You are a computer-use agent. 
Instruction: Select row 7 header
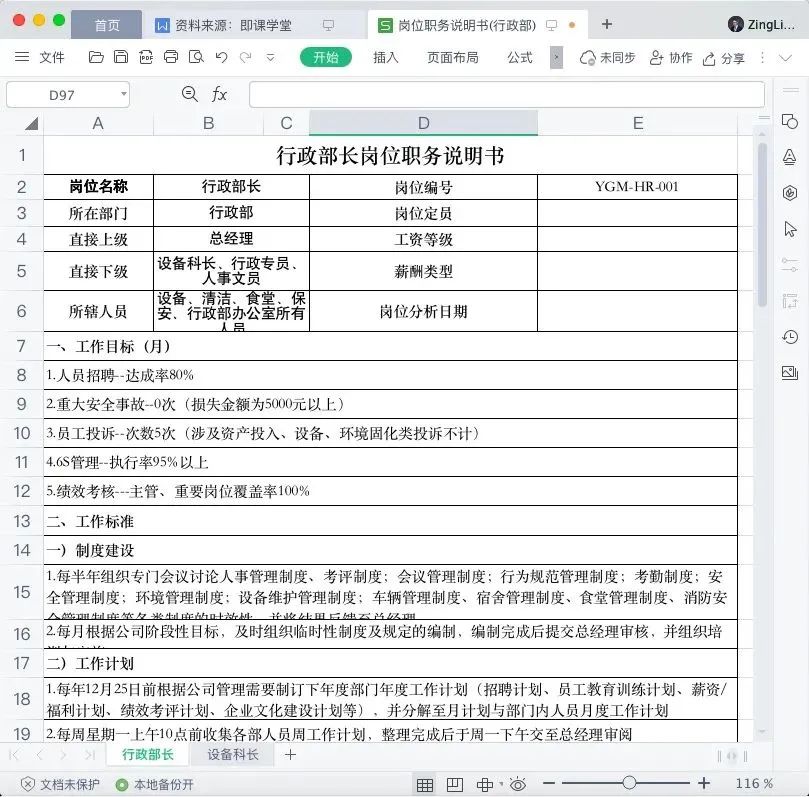22,346
